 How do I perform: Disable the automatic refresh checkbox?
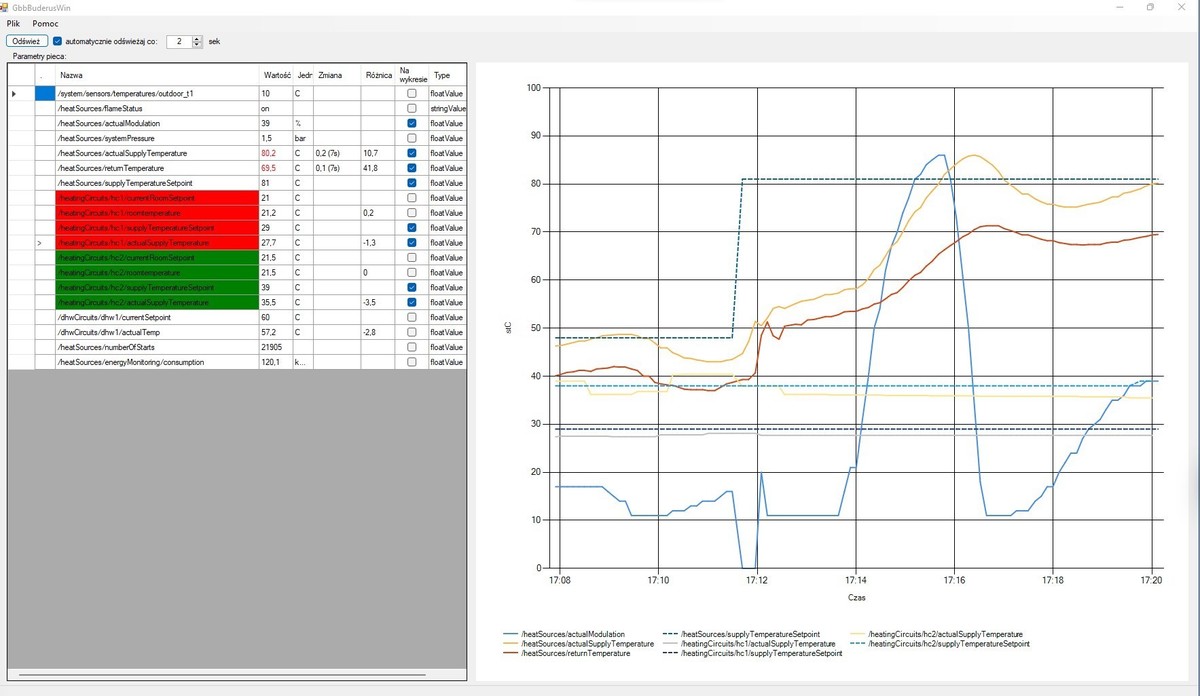[x=57, y=41]
